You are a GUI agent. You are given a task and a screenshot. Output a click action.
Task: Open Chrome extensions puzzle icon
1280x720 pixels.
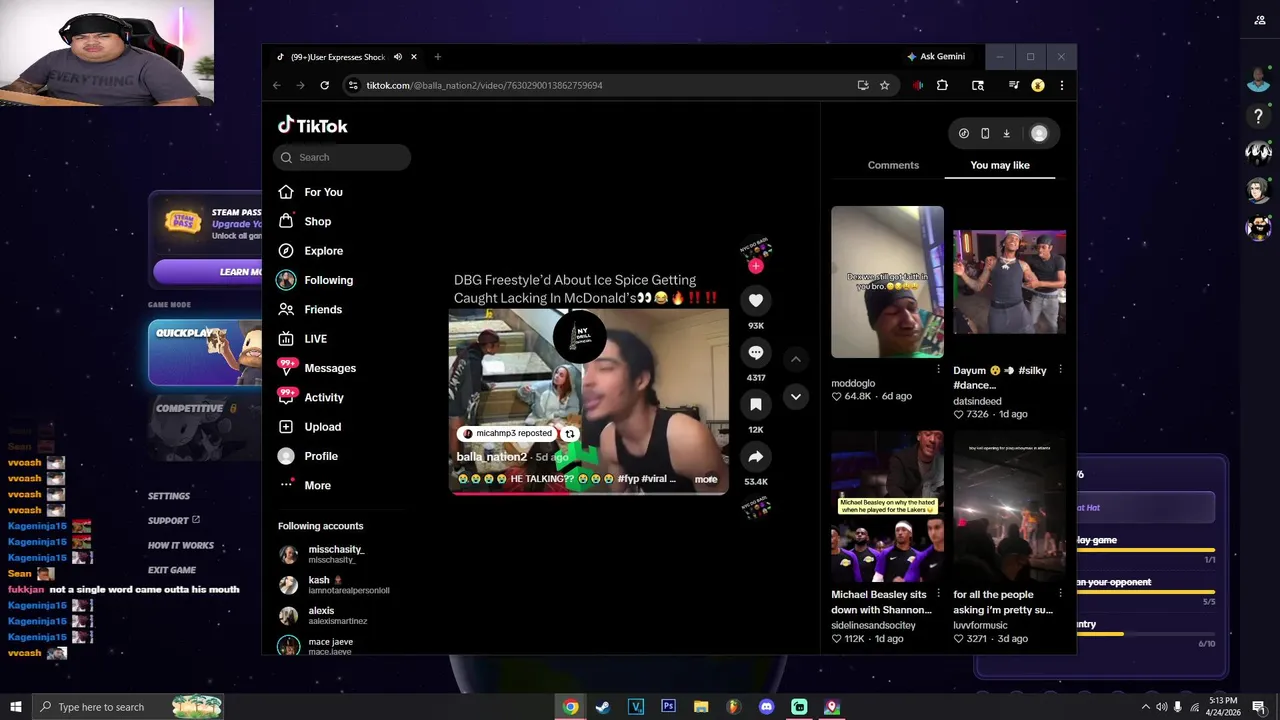point(942,86)
